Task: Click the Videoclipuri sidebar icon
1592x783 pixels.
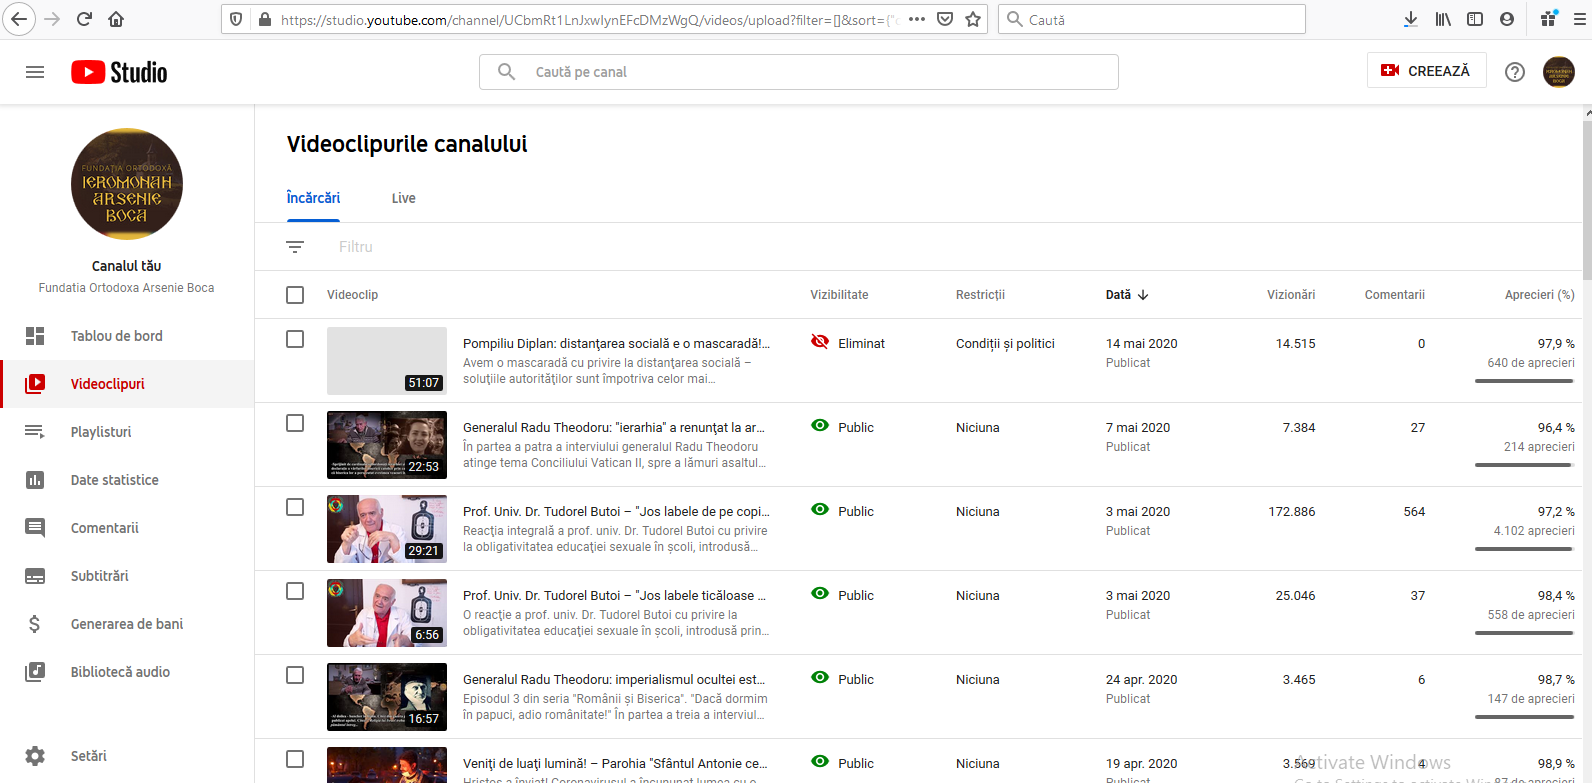Action: pos(35,384)
